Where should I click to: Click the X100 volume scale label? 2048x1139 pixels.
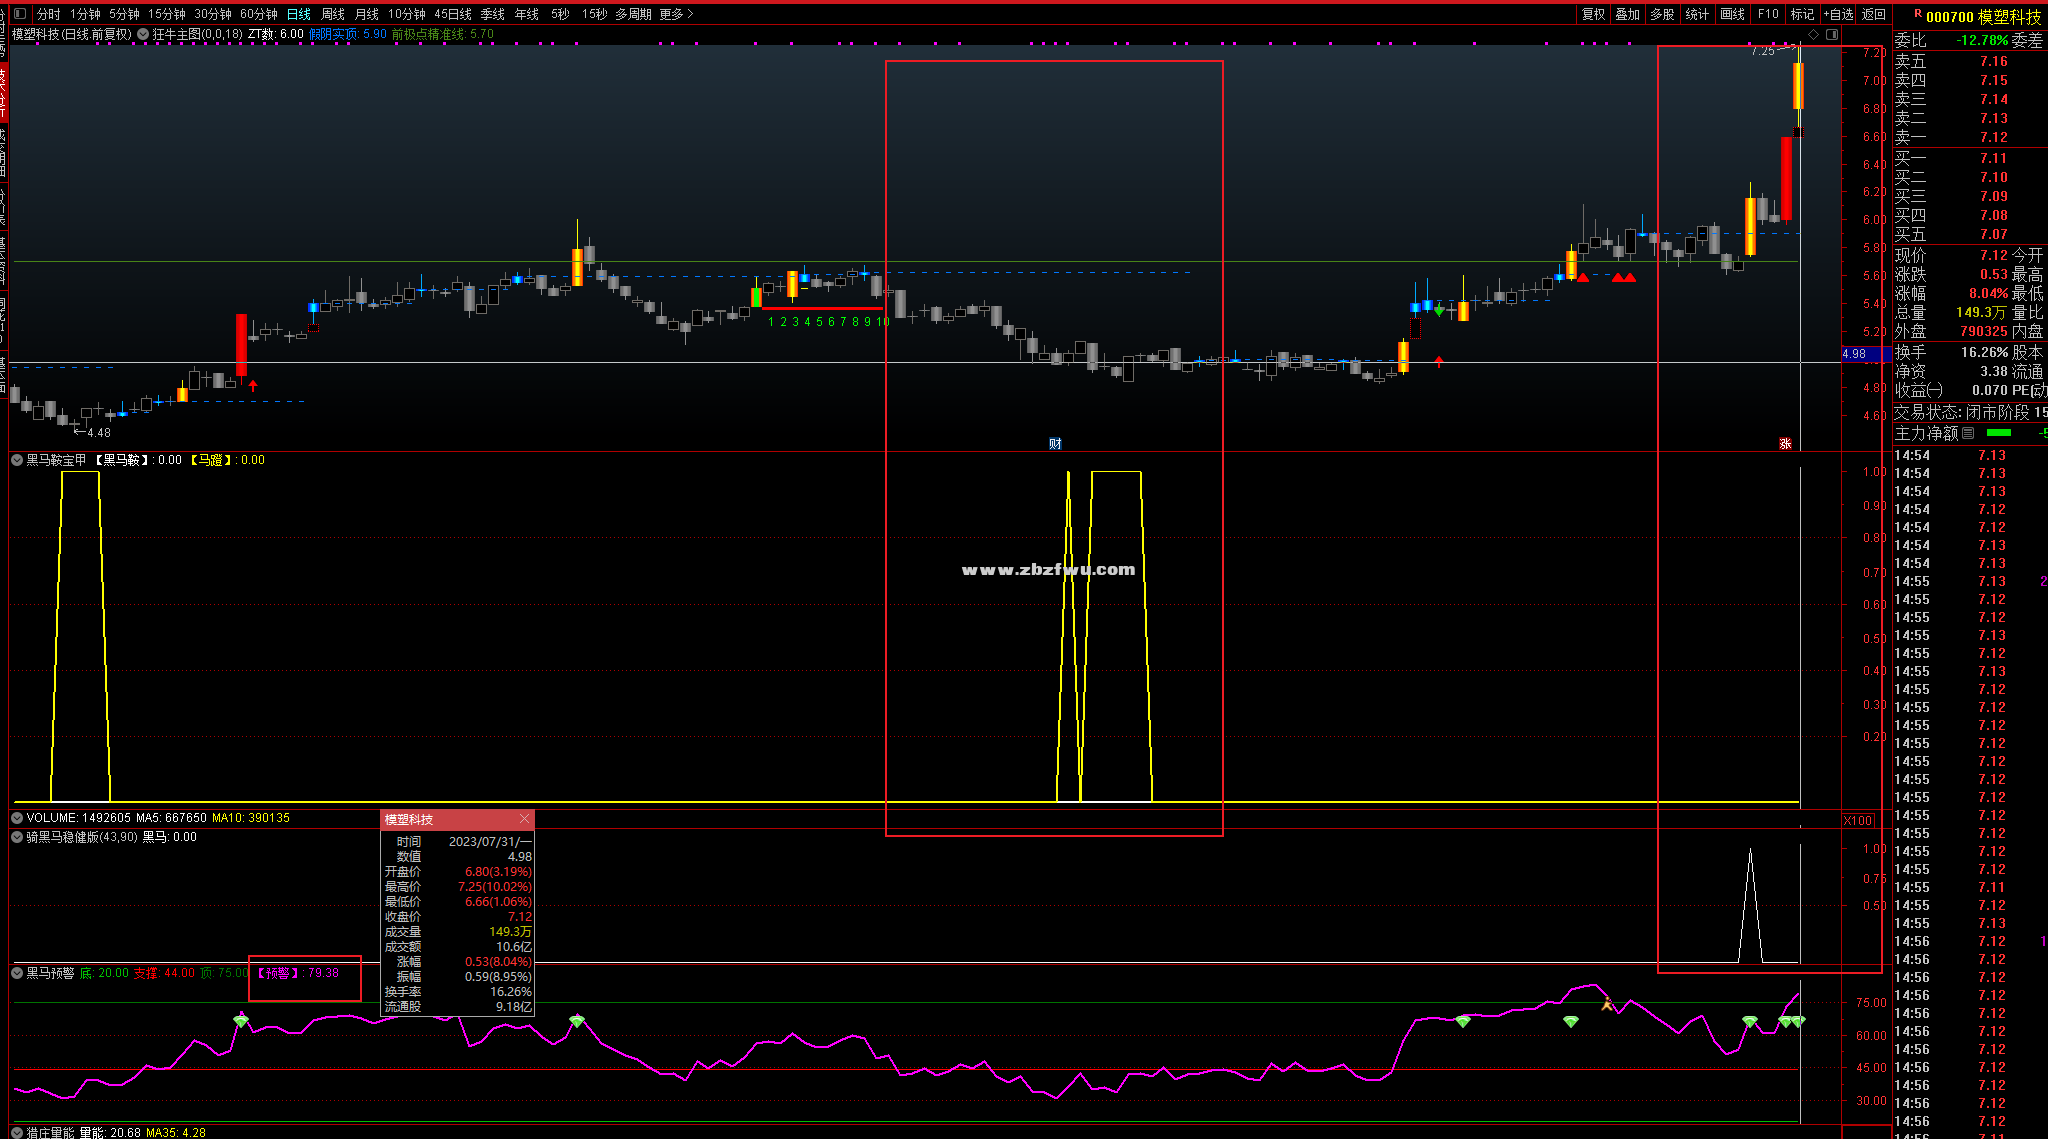click(1858, 821)
